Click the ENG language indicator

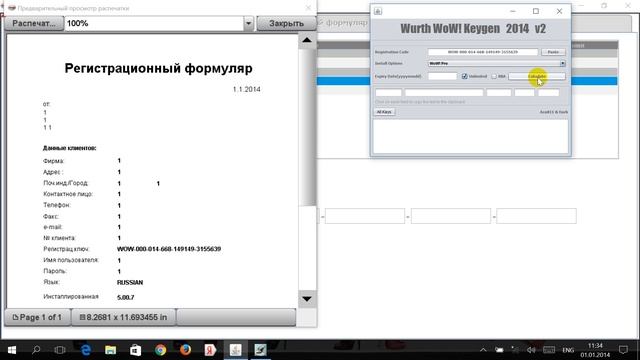(x=568, y=350)
